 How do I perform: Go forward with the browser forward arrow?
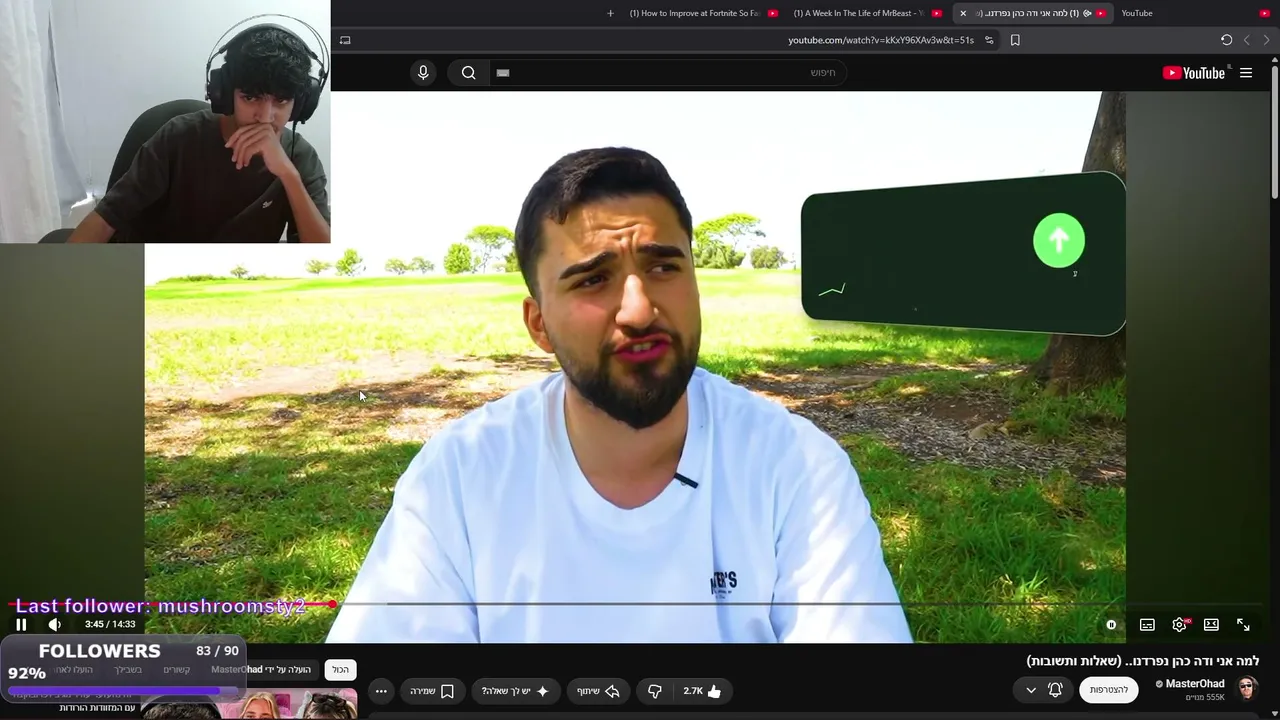[x=1266, y=40]
